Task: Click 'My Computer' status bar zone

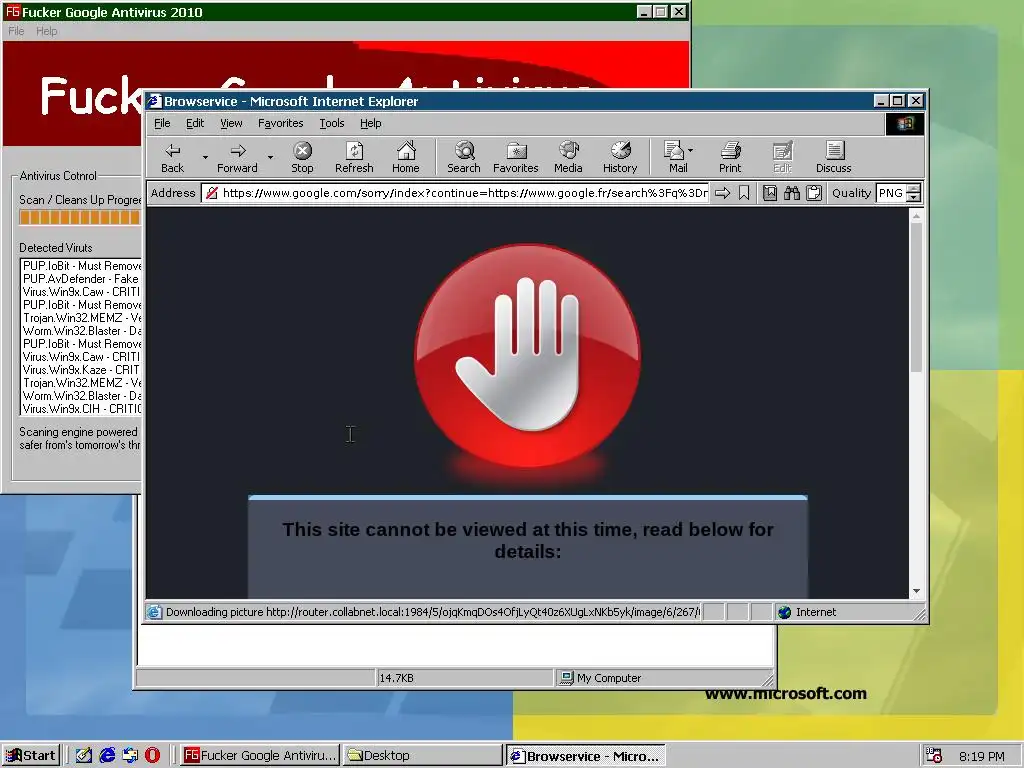Action: [663, 678]
